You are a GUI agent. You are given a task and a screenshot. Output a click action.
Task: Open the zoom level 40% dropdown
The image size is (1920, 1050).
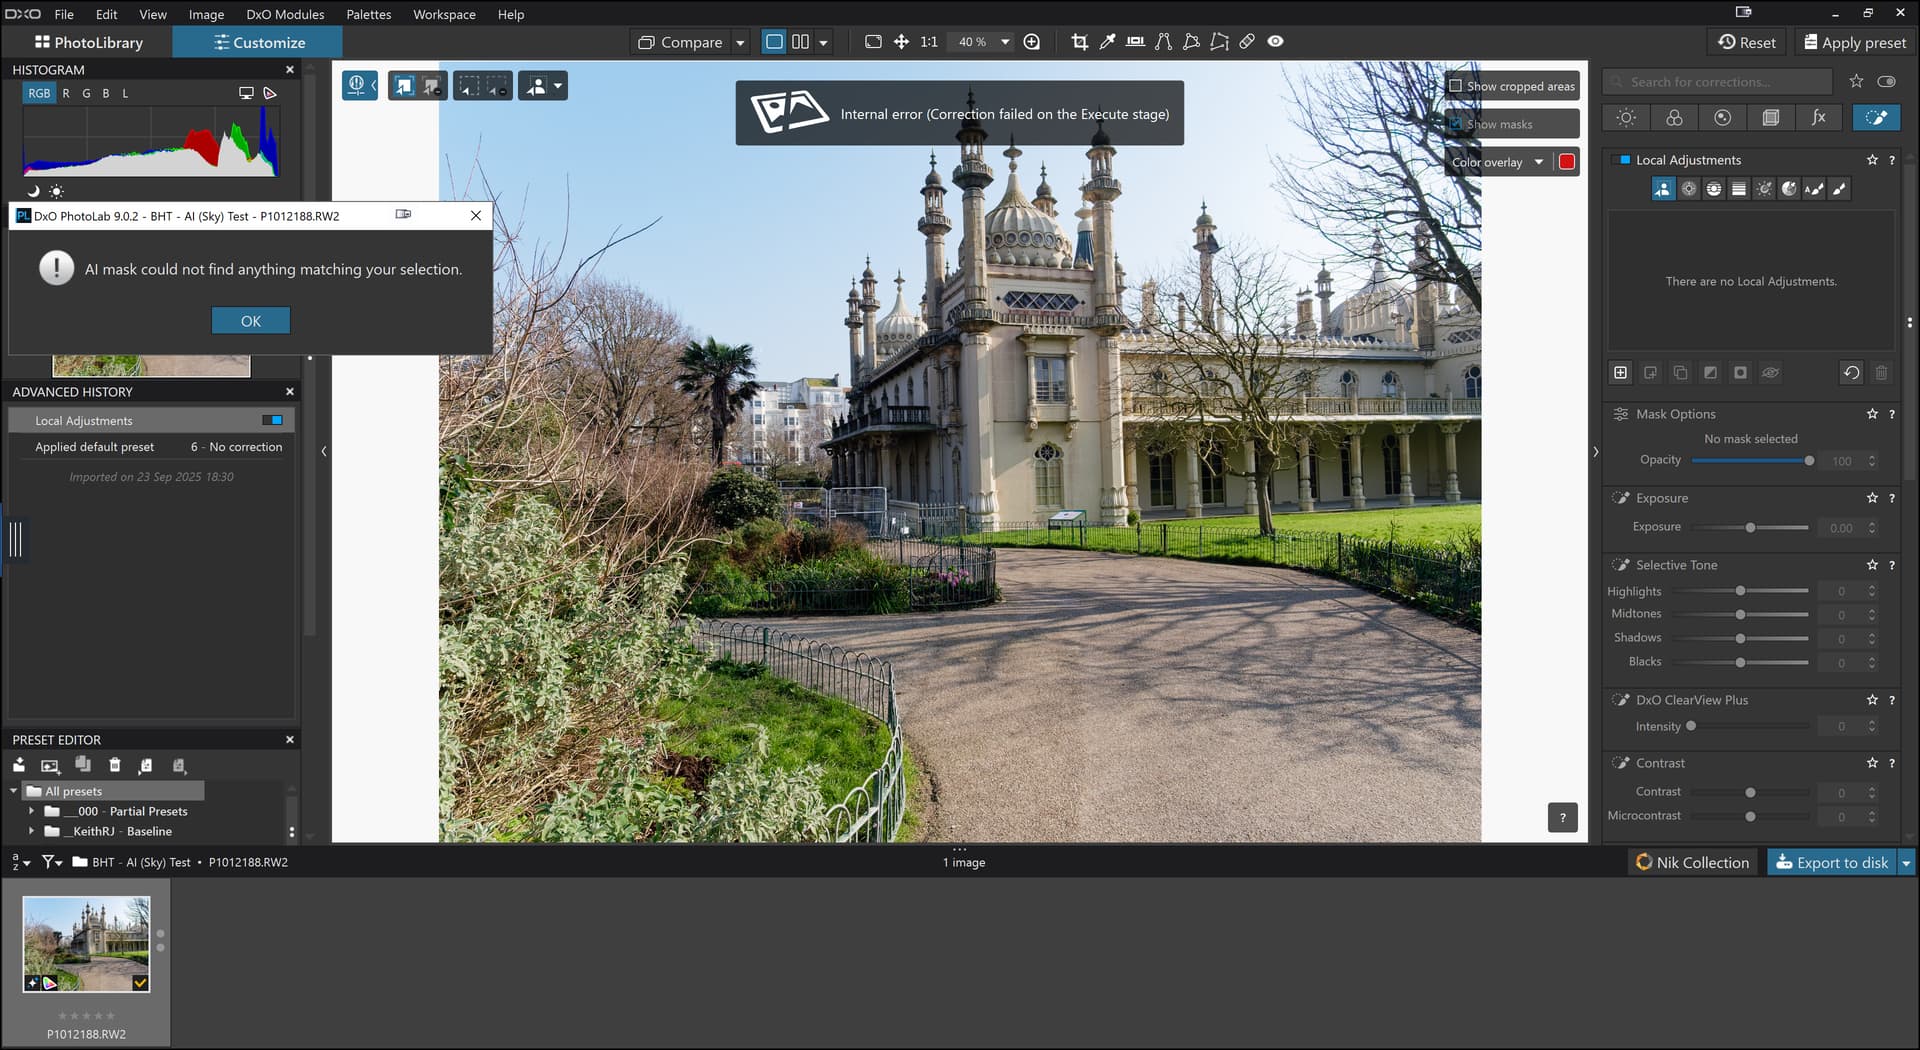(1005, 42)
